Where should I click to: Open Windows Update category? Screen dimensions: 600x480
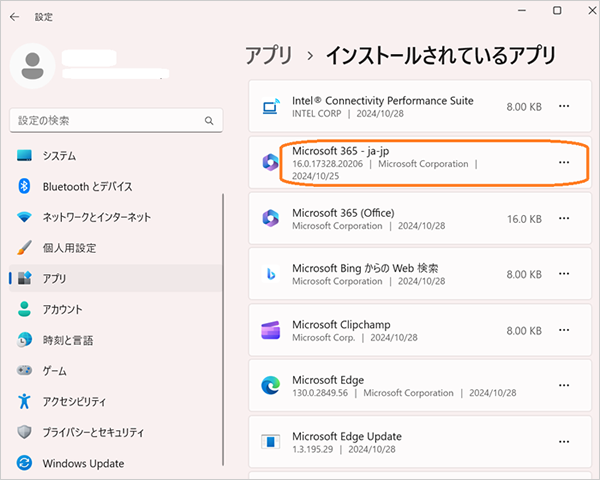coord(115,463)
